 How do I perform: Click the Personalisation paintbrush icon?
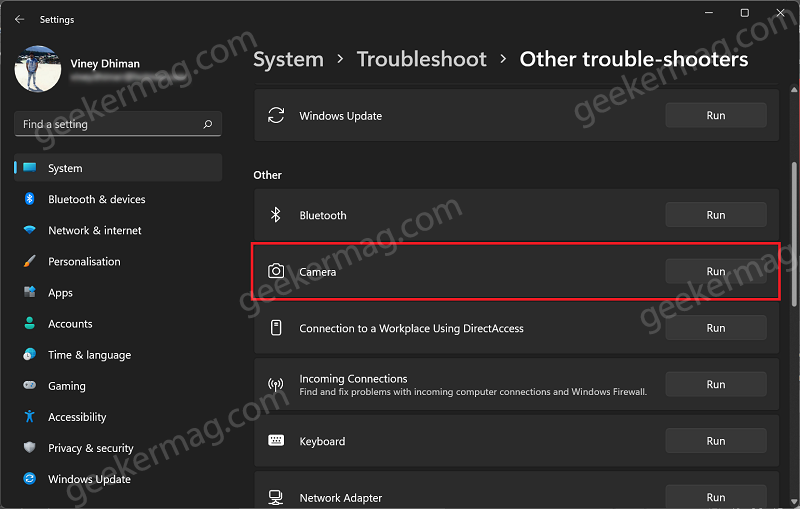(x=30, y=261)
